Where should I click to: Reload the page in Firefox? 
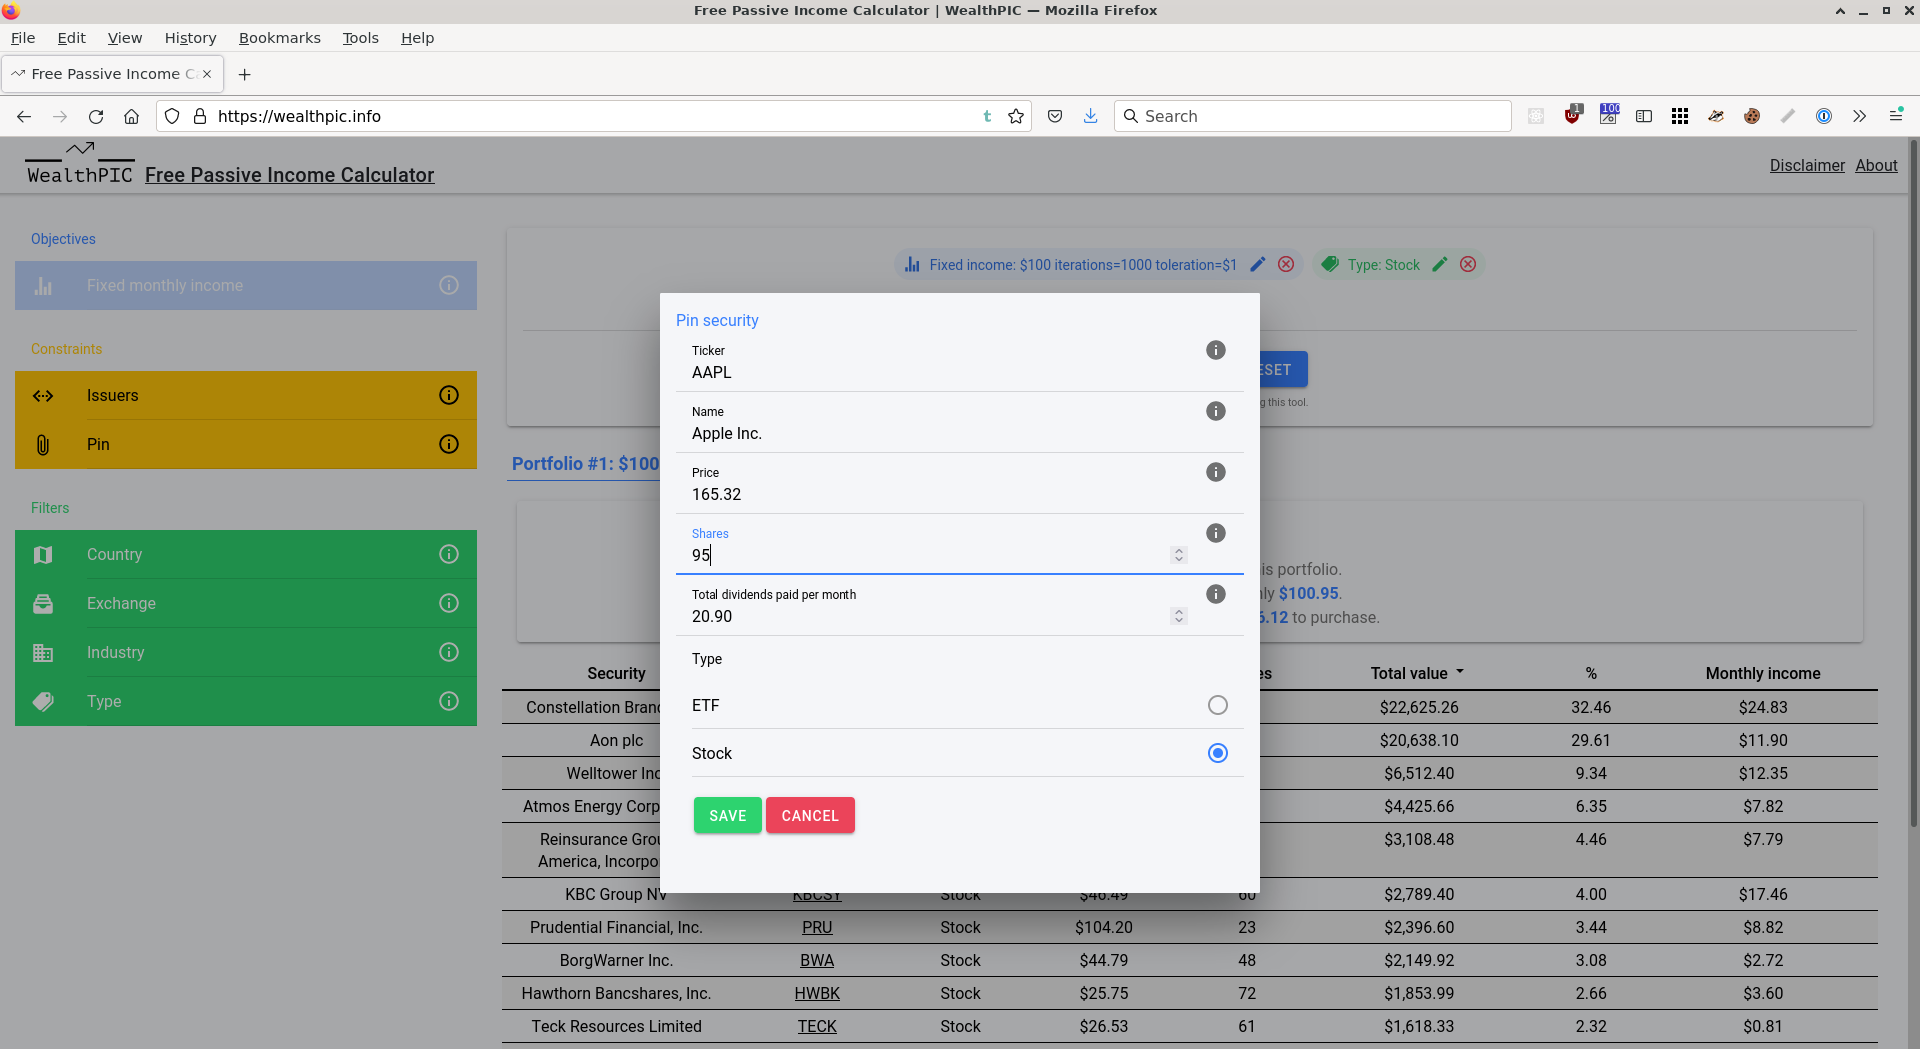tap(96, 116)
